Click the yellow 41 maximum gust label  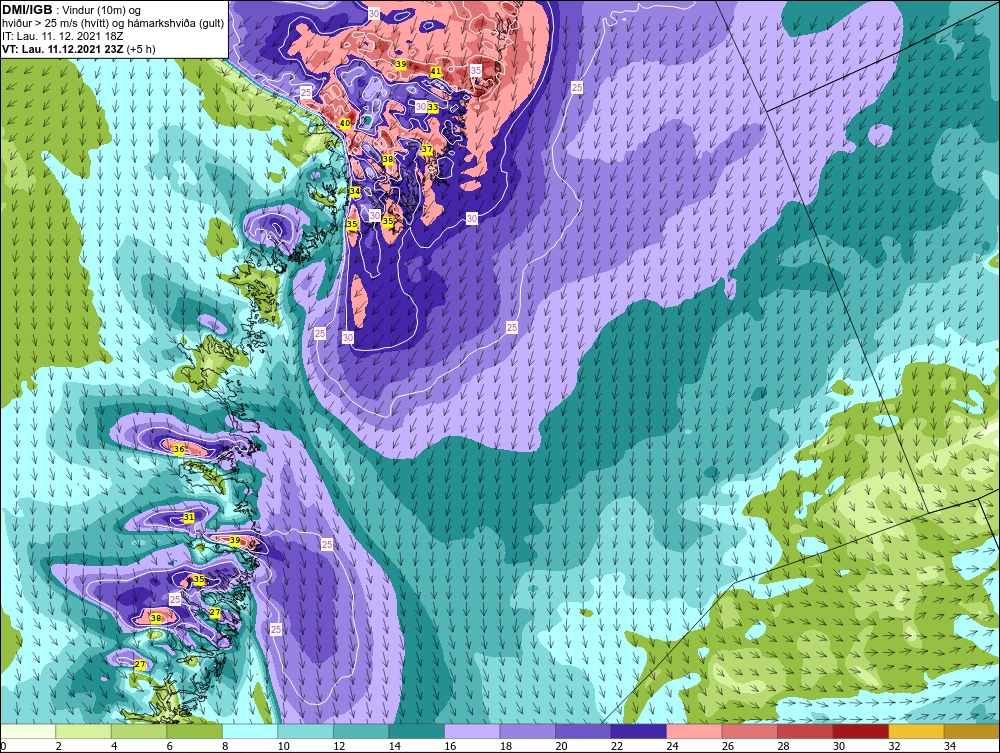click(436, 71)
